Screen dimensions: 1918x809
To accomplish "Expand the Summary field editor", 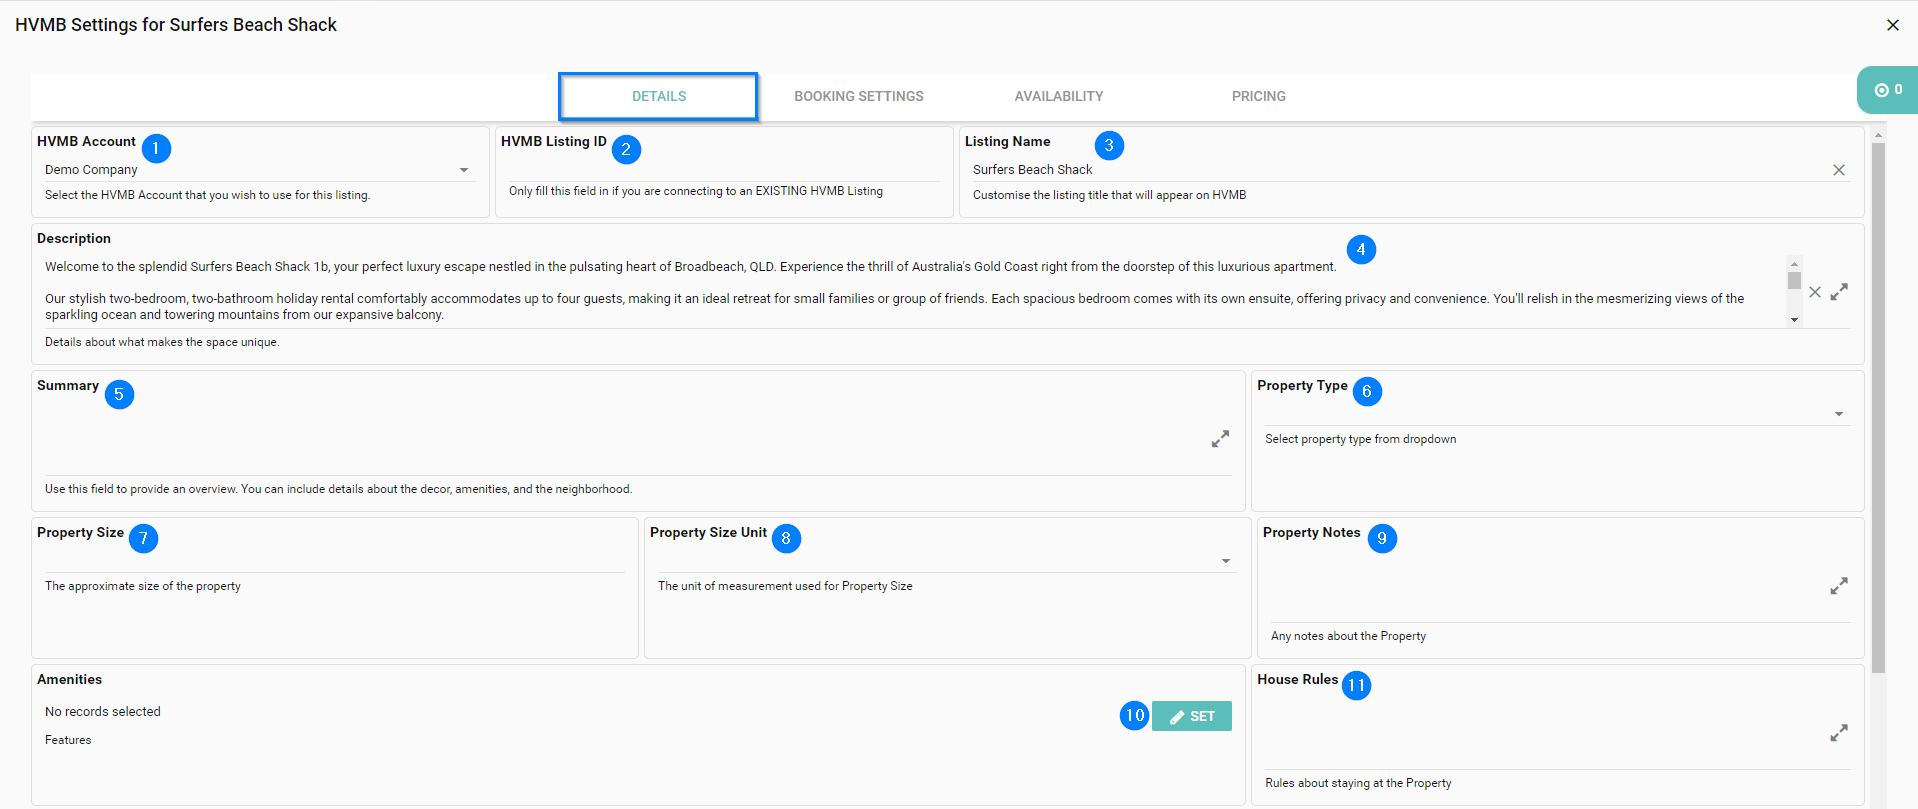I will [1220, 439].
